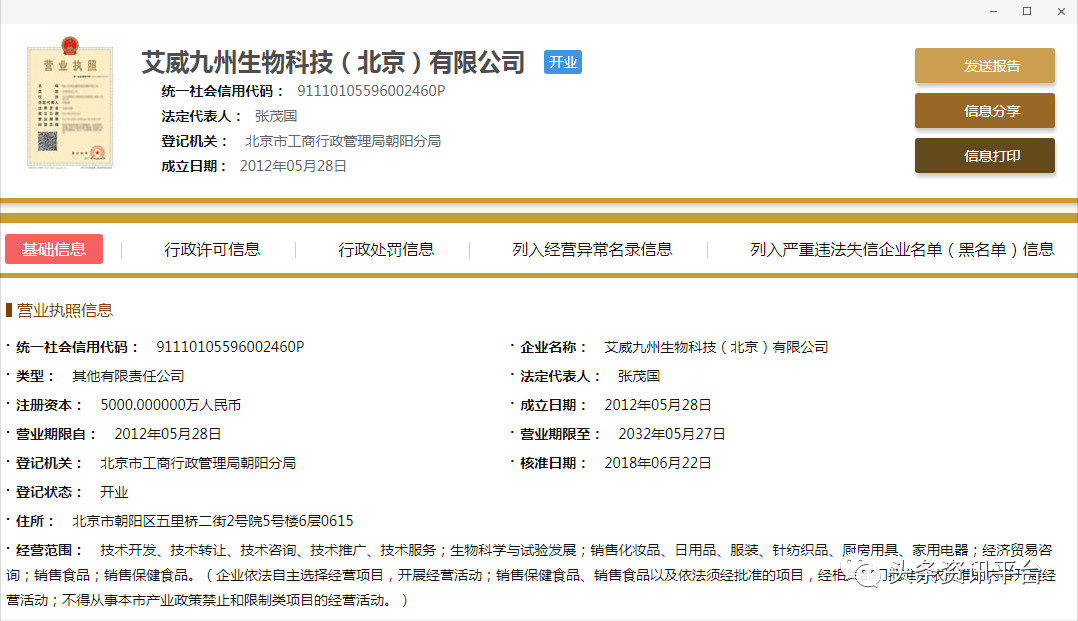Image resolution: width=1078 pixels, height=621 pixels.
Task: Click the 住所 address text line
Action: click(212, 521)
